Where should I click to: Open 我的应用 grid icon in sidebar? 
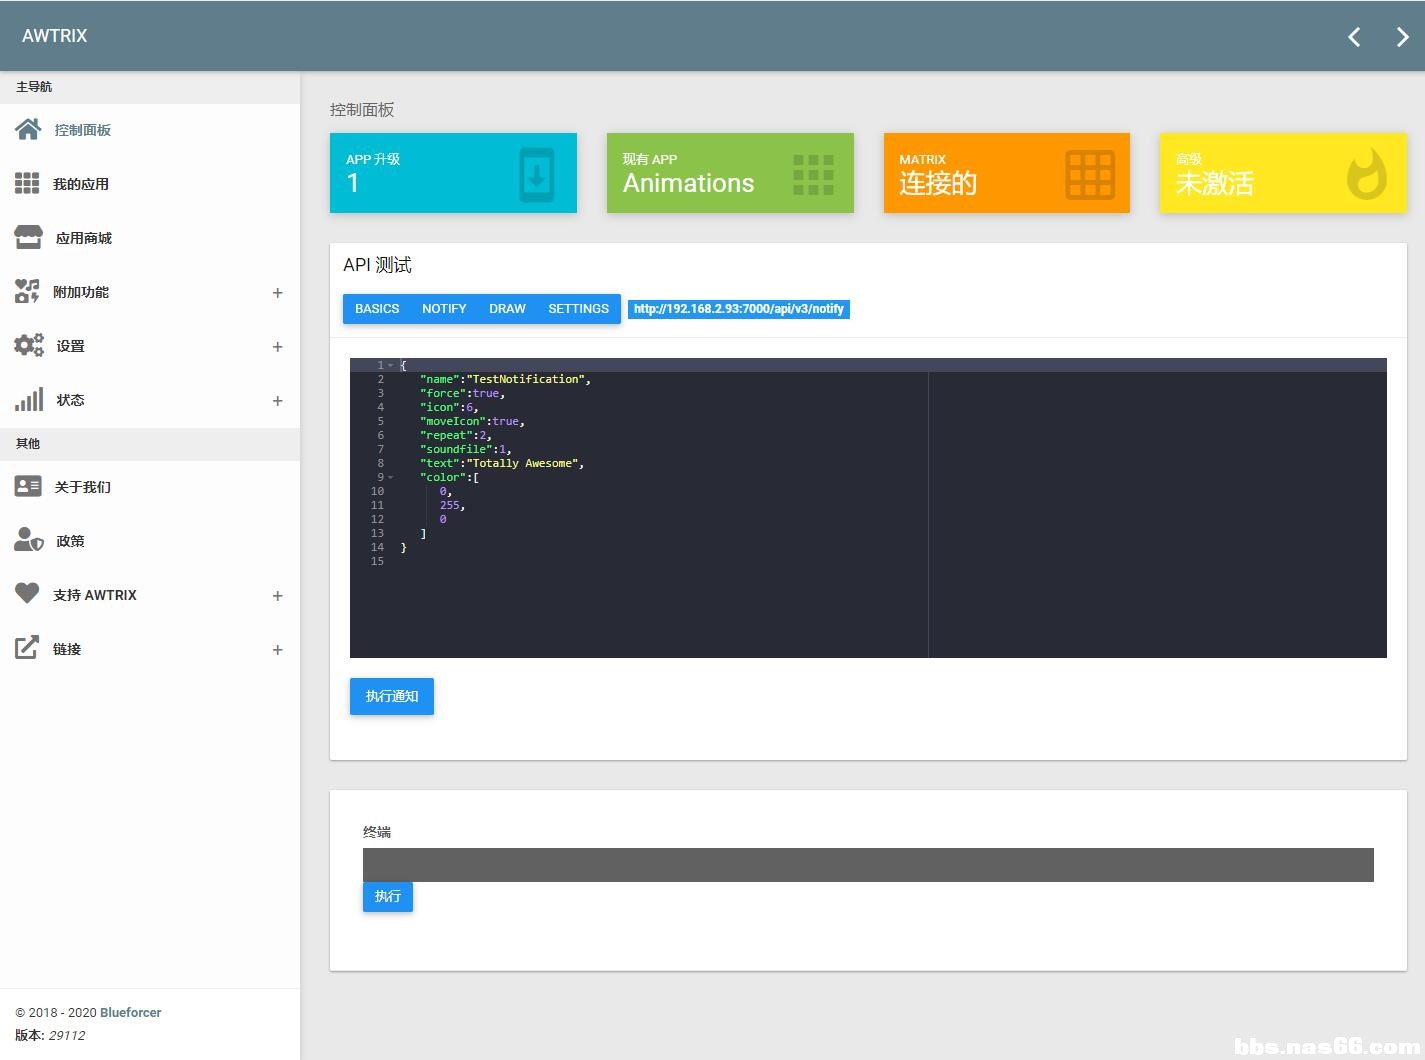tap(27, 184)
